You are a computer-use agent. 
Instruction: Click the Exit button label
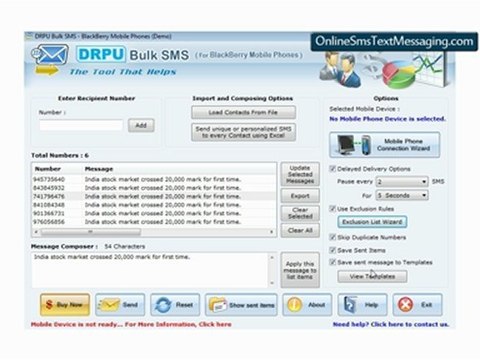tap(426, 305)
